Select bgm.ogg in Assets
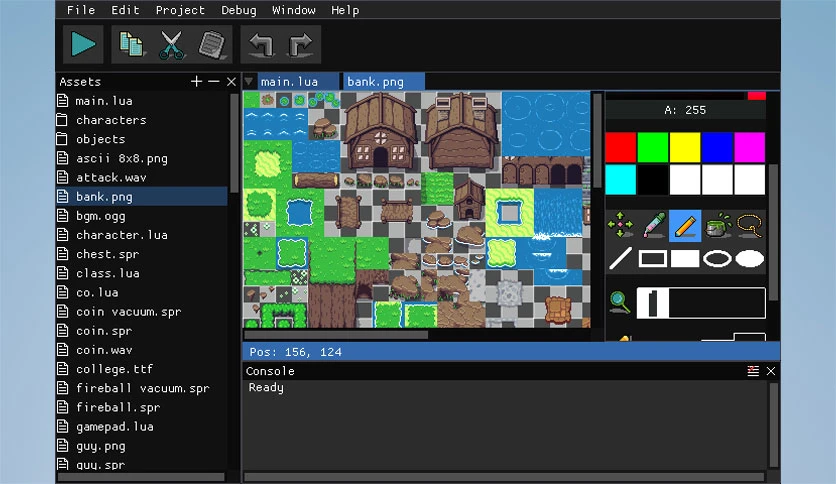The image size is (836, 484). (142, 216)
